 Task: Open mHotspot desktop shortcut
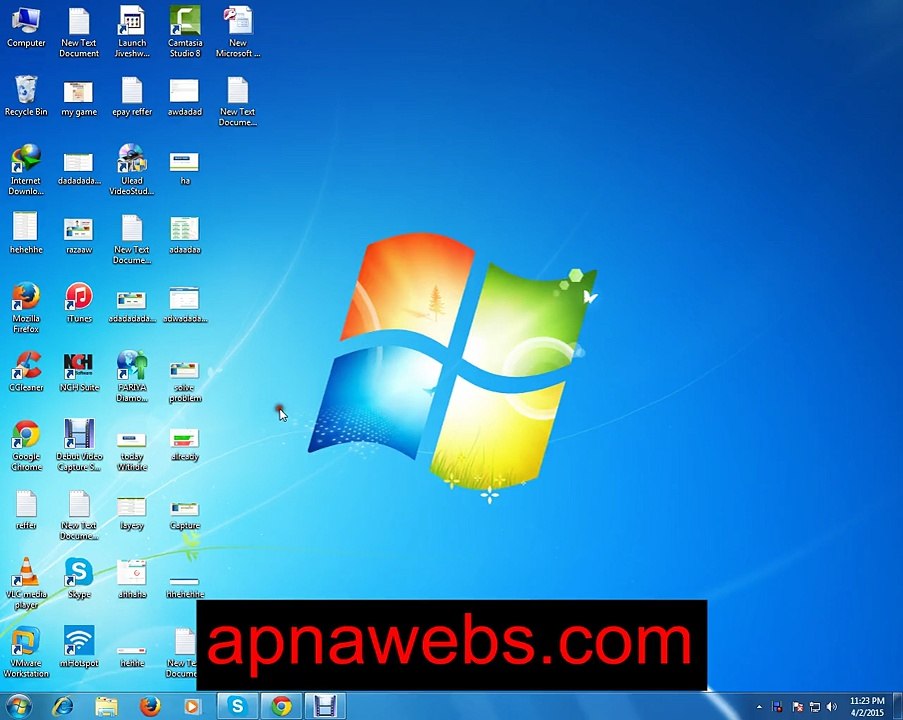(79, 647)
